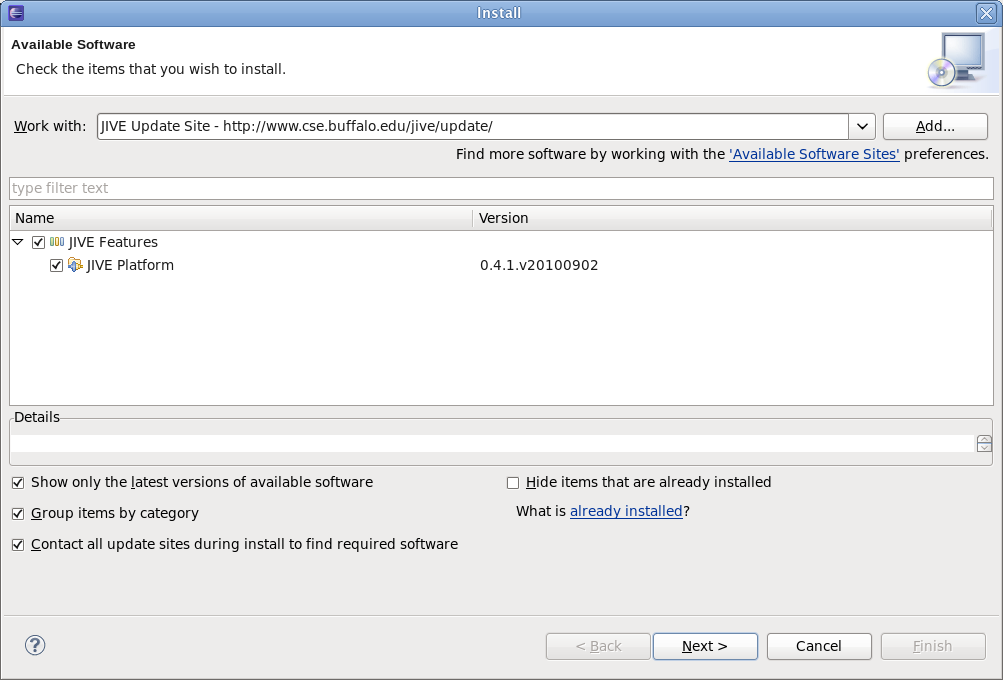Image resolution: width=1003 pixels, height=680 pixels.
Task: Click the Eclipse icon in title bar
Action: point(15,13)
